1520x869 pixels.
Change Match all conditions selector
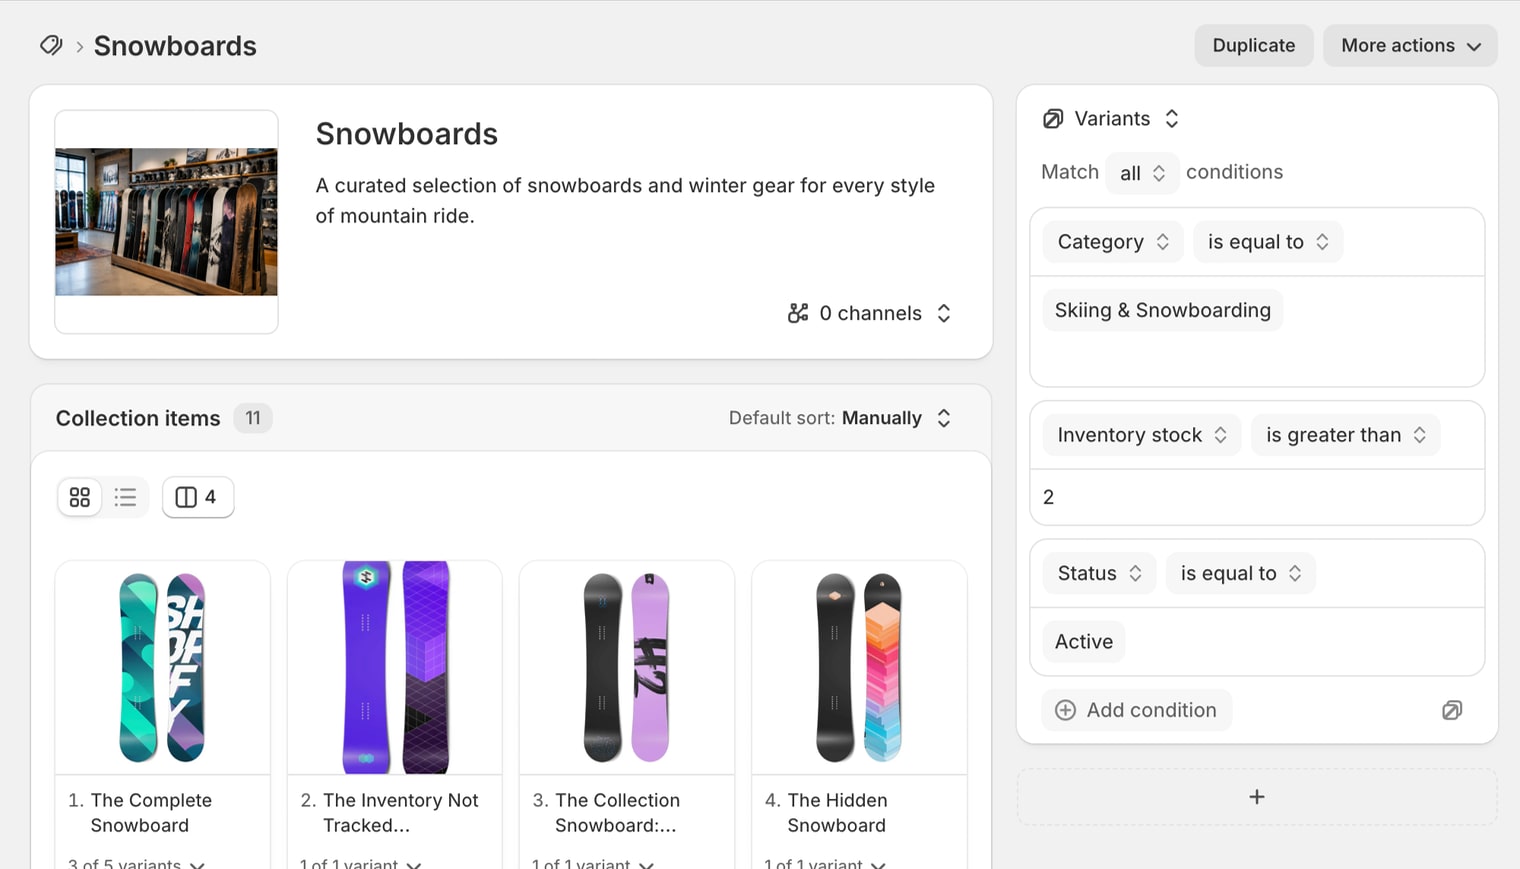pos(1141,173)
